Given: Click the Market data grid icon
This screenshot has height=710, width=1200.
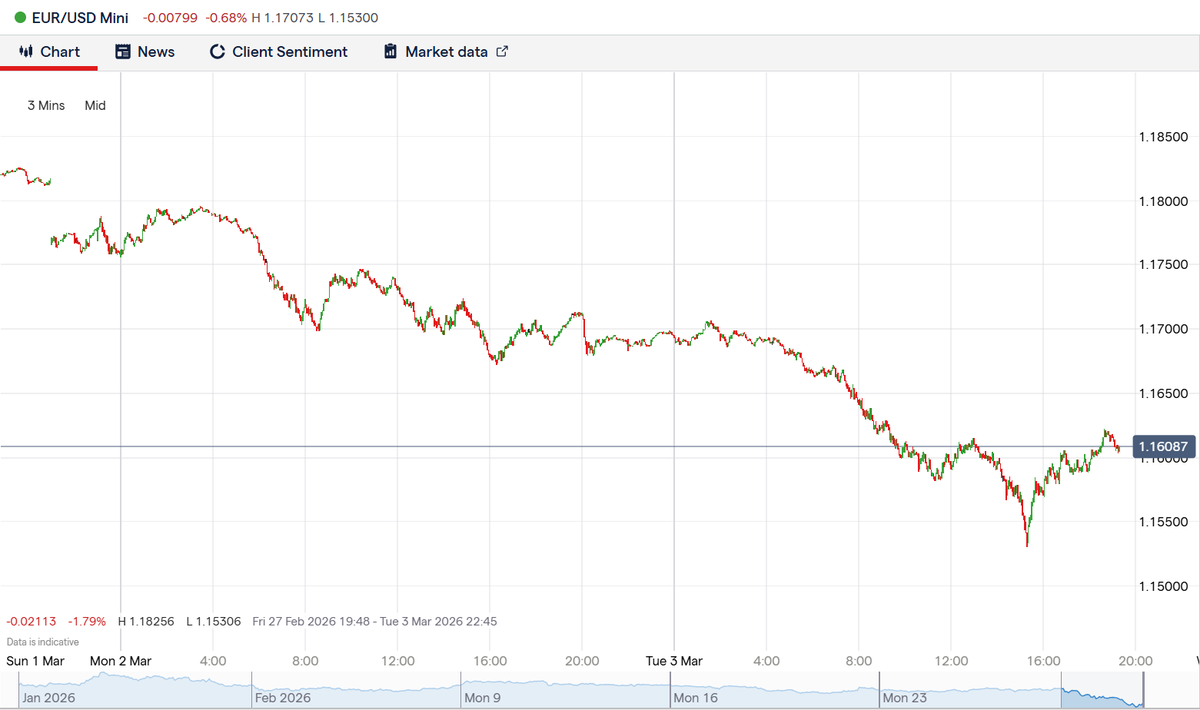Looking at the screenshot, I should (389, 51).
